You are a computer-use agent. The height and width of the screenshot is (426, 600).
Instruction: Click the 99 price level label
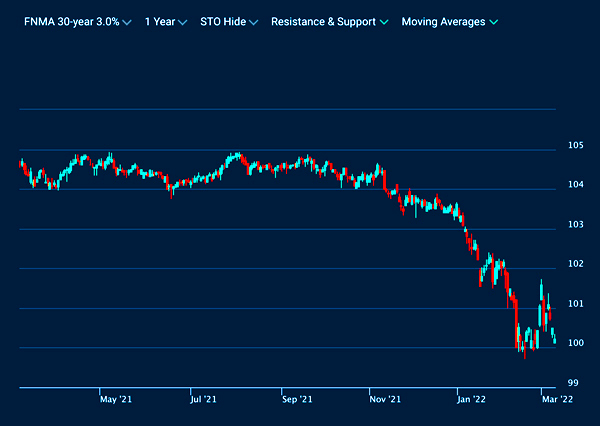pos(572,383)
